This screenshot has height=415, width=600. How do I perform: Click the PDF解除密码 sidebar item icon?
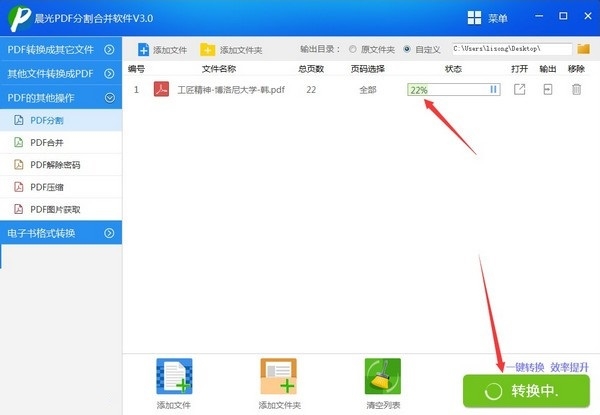(18, 164)
